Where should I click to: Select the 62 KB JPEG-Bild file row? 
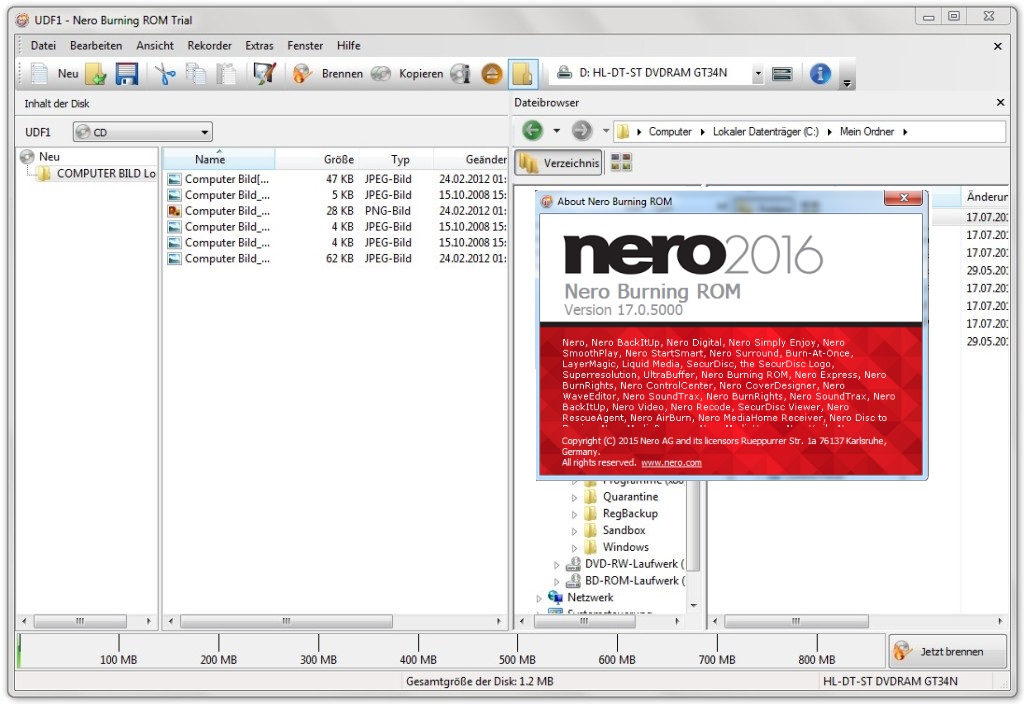(336, 259)
